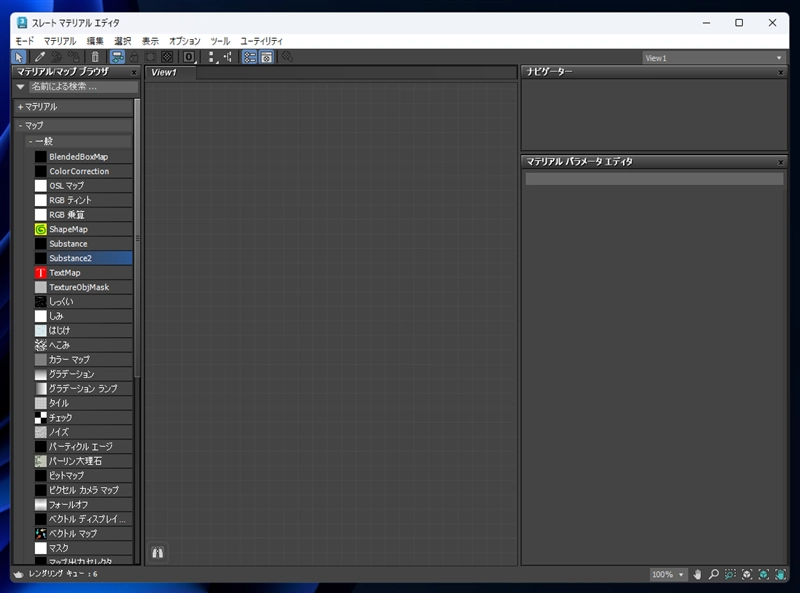
Task: Close the ナビゲーター panel
Action: click(781, 72)
